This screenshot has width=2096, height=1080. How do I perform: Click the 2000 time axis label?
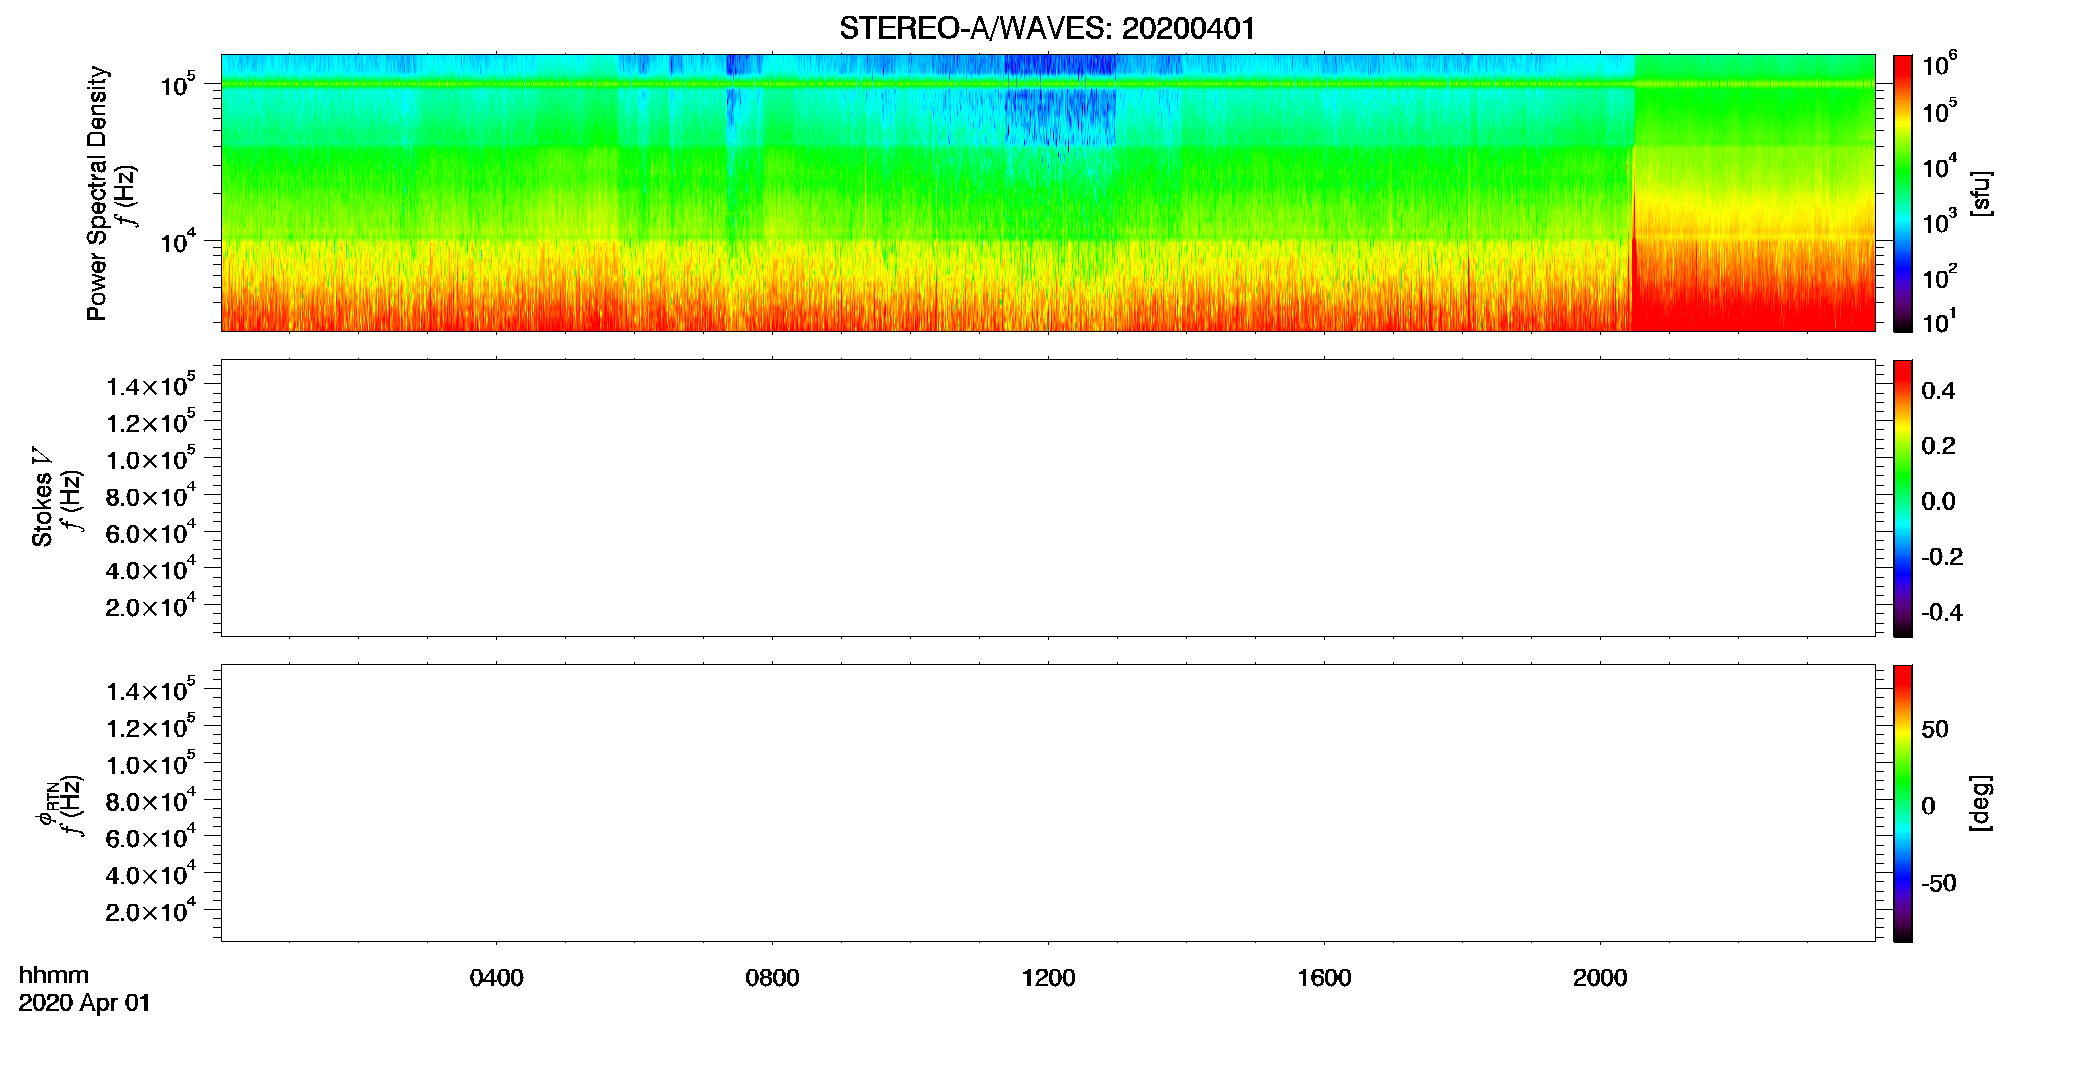(x=1600, y=978)
